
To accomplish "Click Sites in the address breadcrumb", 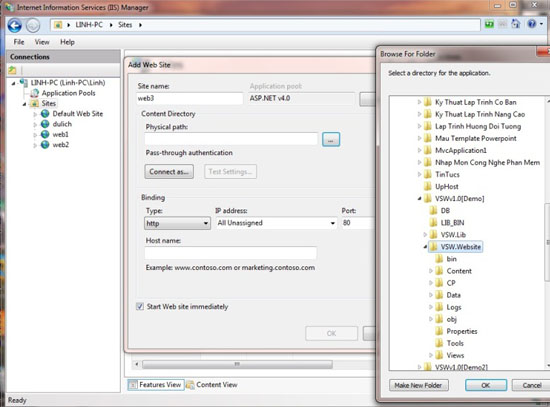I will click(x=125, y=25).
